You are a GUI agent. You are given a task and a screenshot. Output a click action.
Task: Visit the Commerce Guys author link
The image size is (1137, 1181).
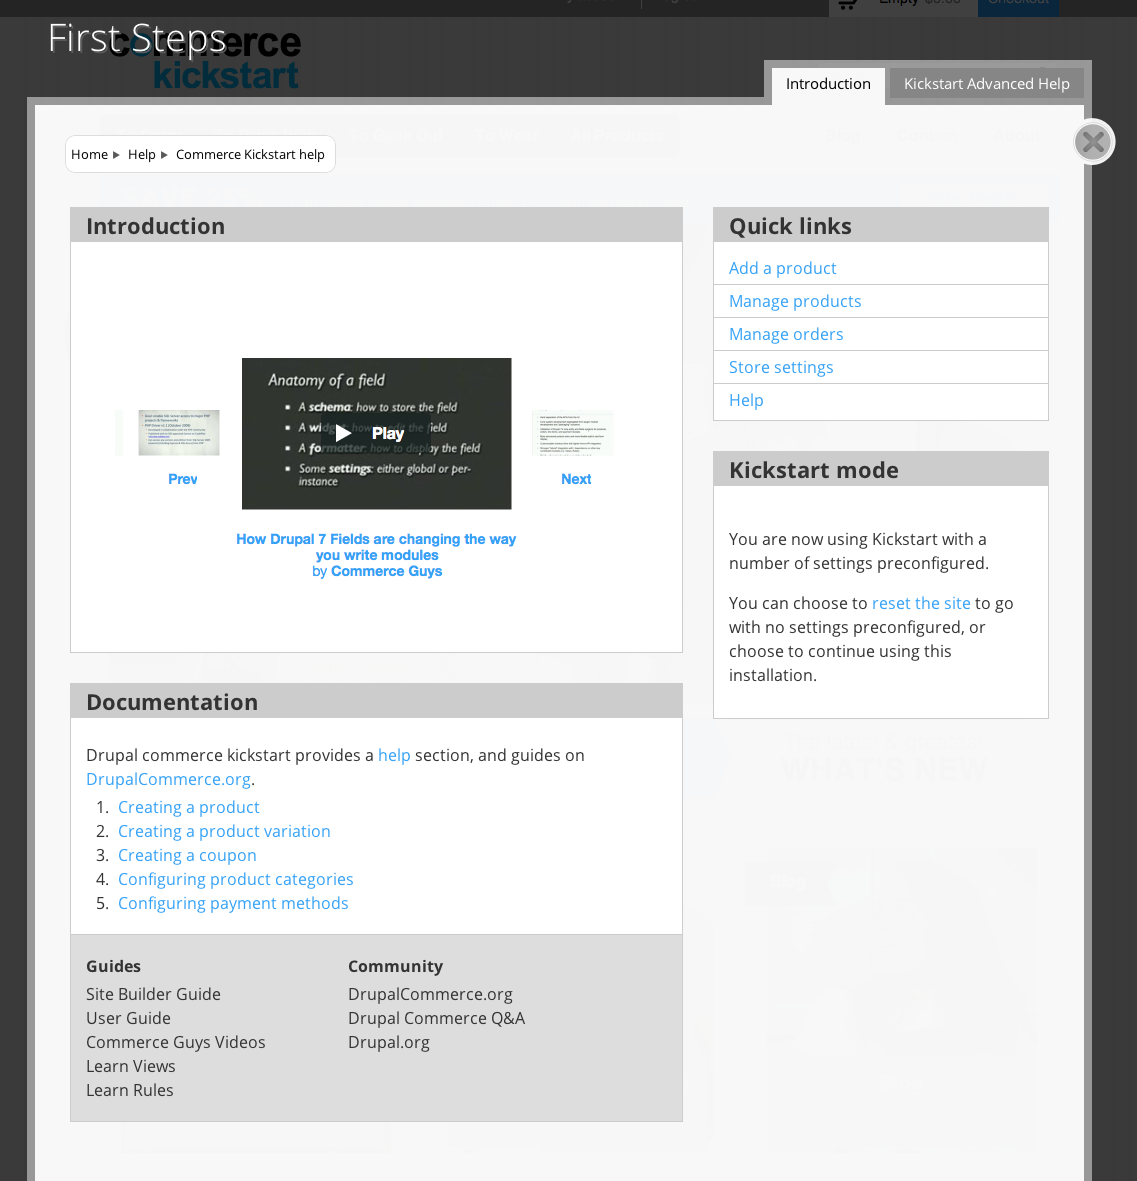coord(386,571)
